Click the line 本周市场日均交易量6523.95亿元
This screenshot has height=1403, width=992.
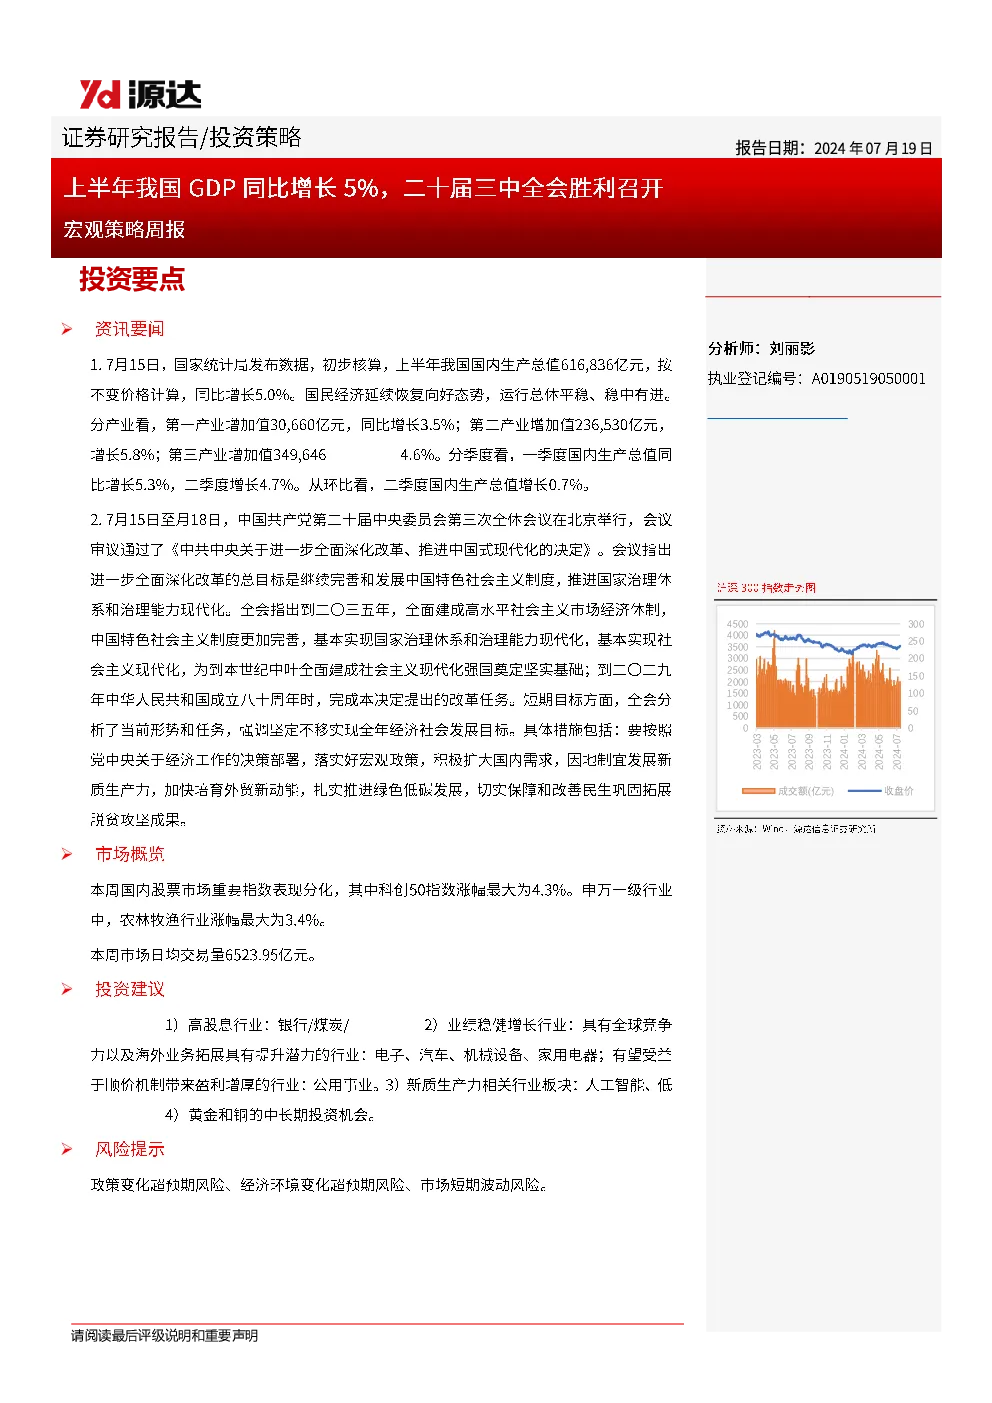[204, 954]
